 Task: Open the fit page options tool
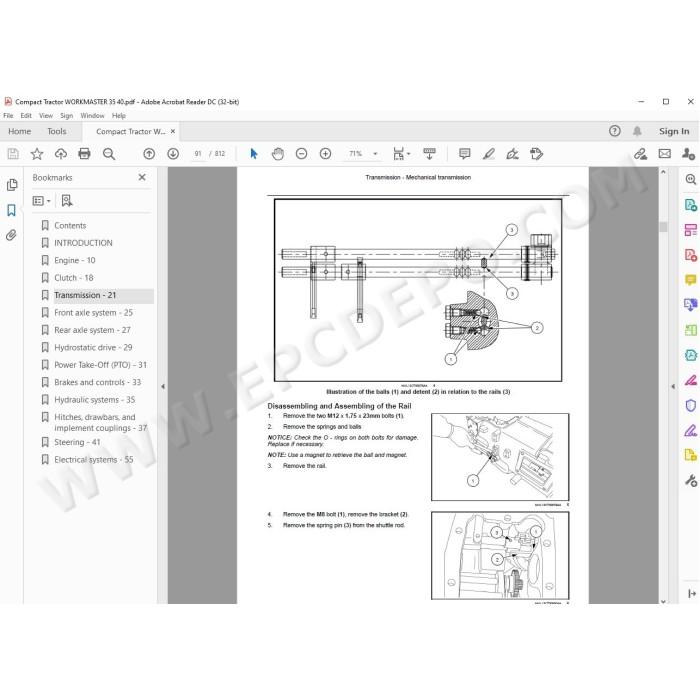click(401, 154)
